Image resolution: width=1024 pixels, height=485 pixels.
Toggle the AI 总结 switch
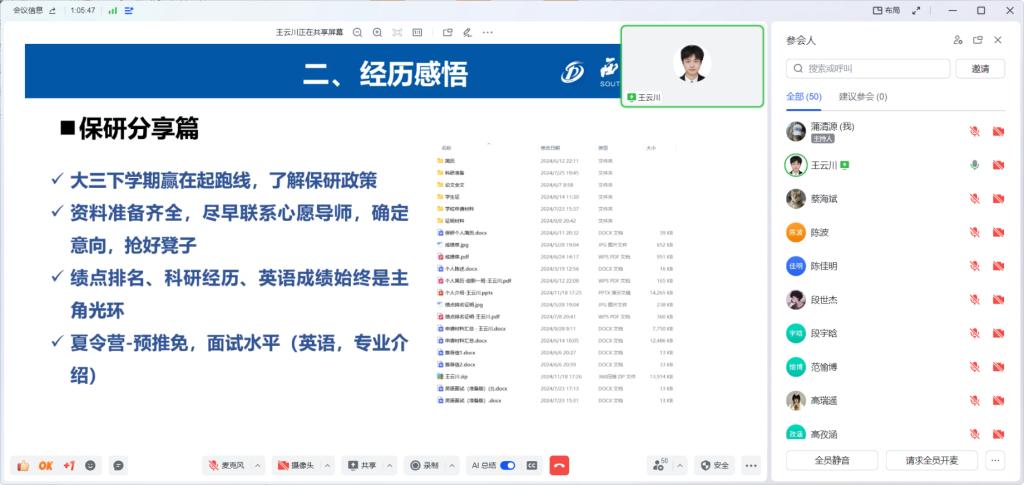coord(508,465)
